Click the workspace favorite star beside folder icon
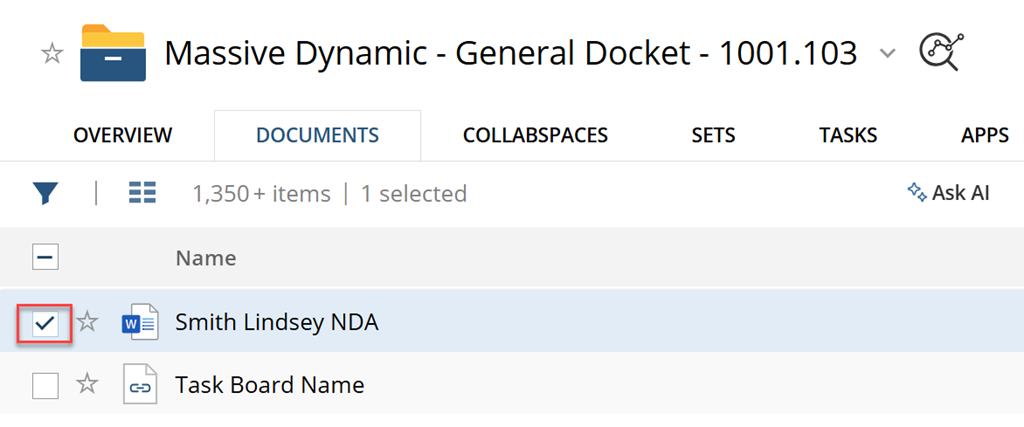Viewport: 1024px width, 427px height. pyautogui.click(x=52, y=54)
